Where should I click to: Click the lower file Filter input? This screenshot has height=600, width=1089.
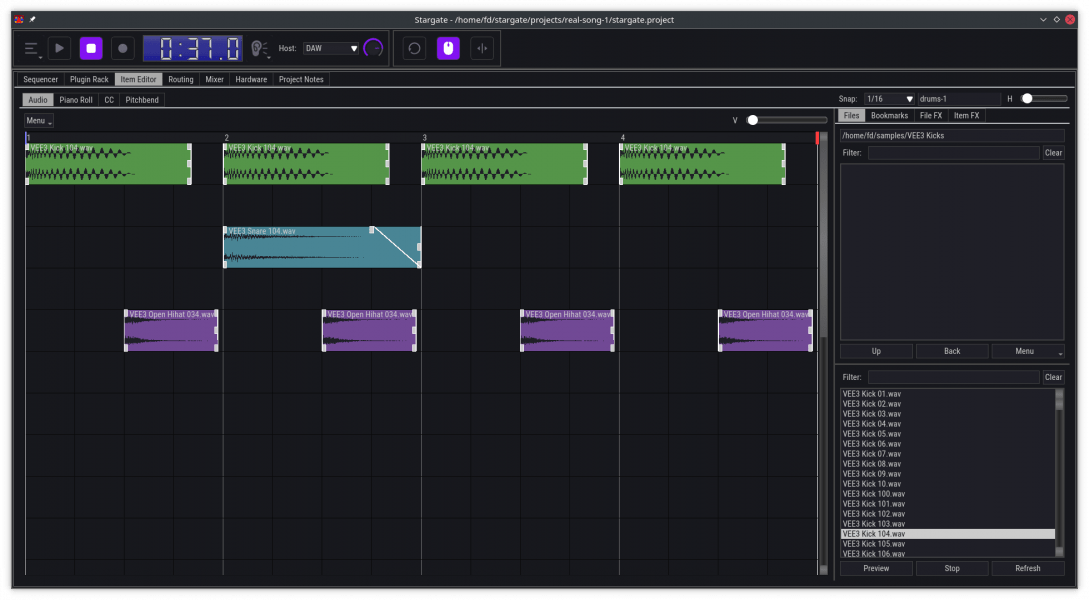pos(953,377)
